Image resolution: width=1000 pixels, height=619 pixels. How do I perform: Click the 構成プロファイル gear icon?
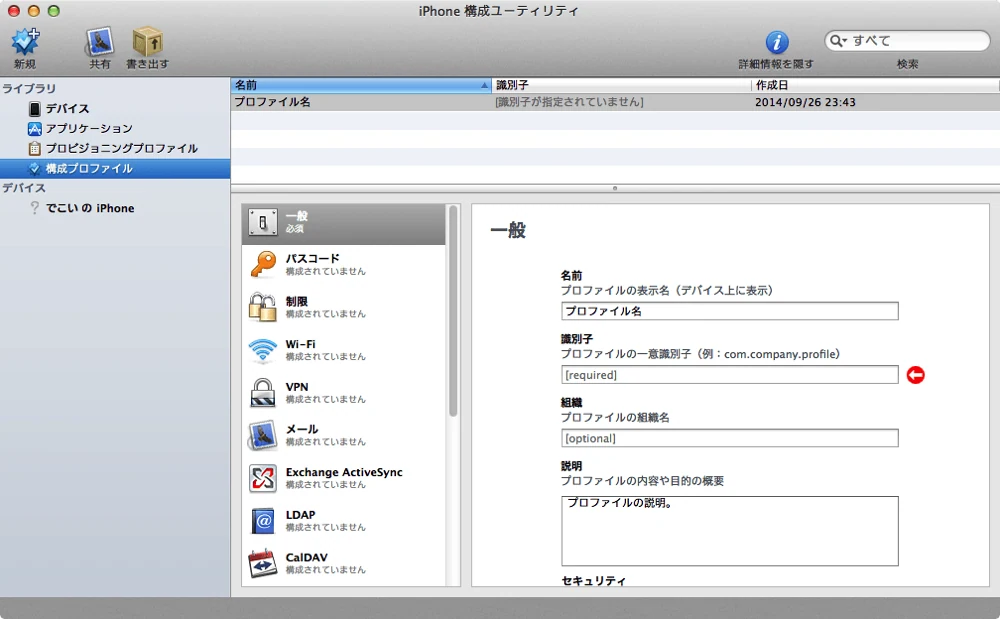(34, 168)
